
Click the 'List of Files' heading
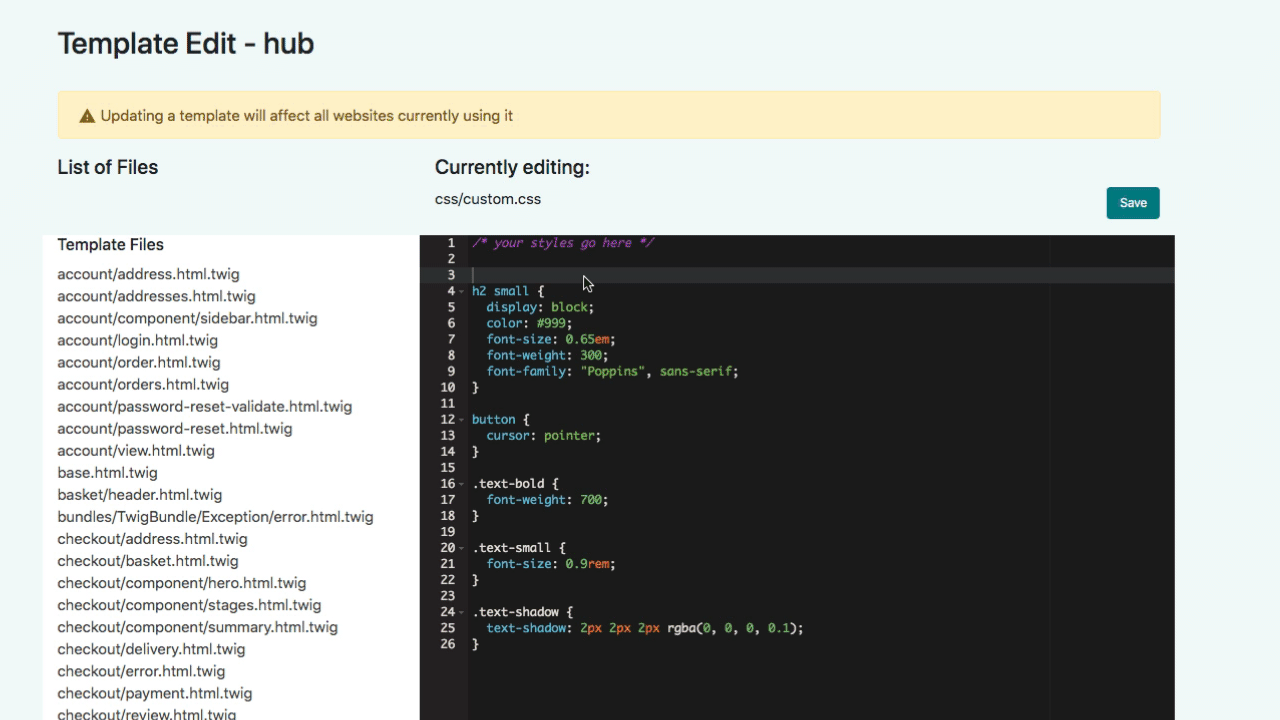pos(108,167)
